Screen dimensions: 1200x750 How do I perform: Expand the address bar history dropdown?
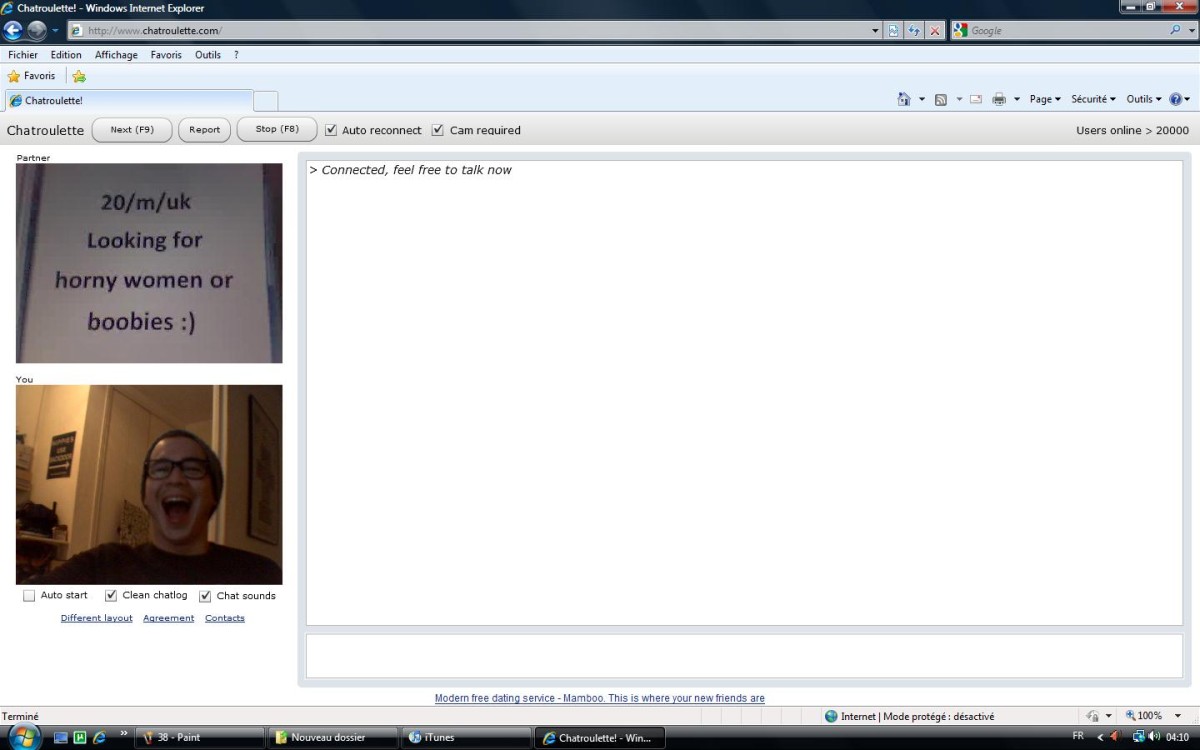(x=876, y=30)
